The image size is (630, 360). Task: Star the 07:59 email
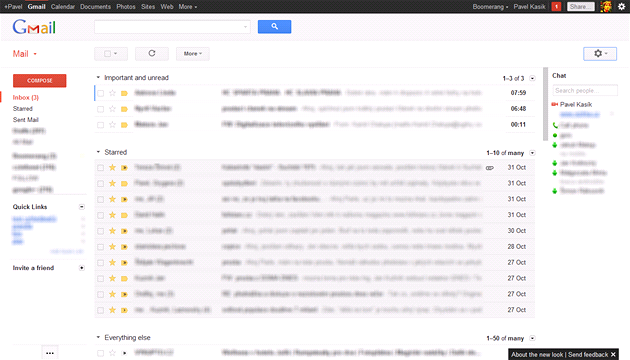112,93
